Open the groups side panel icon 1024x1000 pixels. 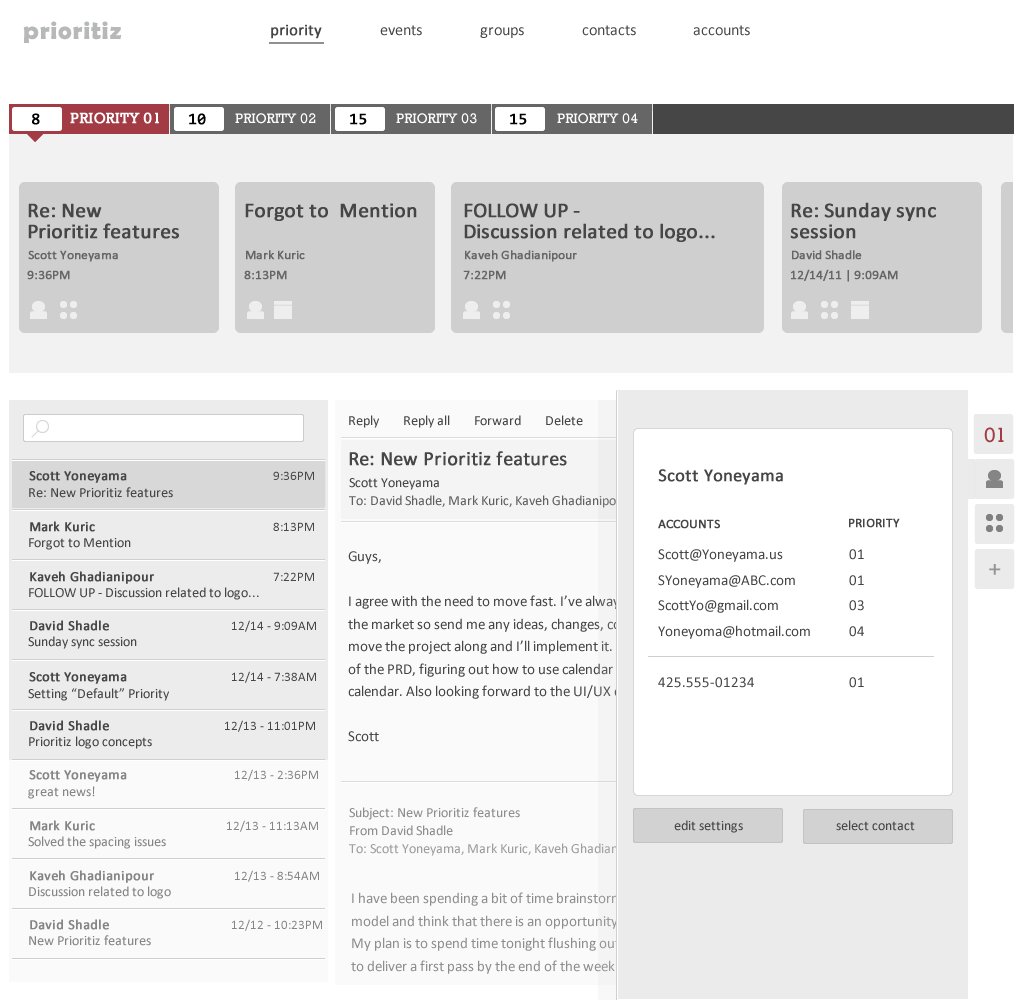click(x=994, y=523)
